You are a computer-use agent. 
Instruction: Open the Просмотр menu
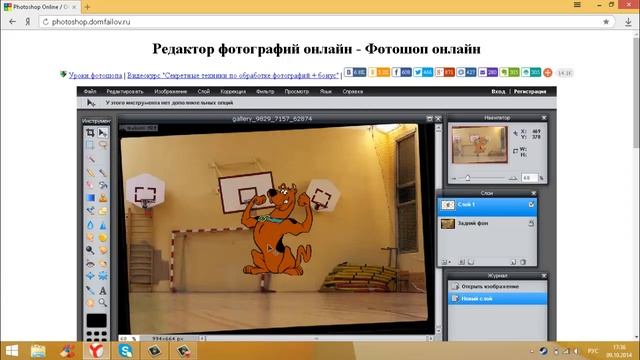297,91
